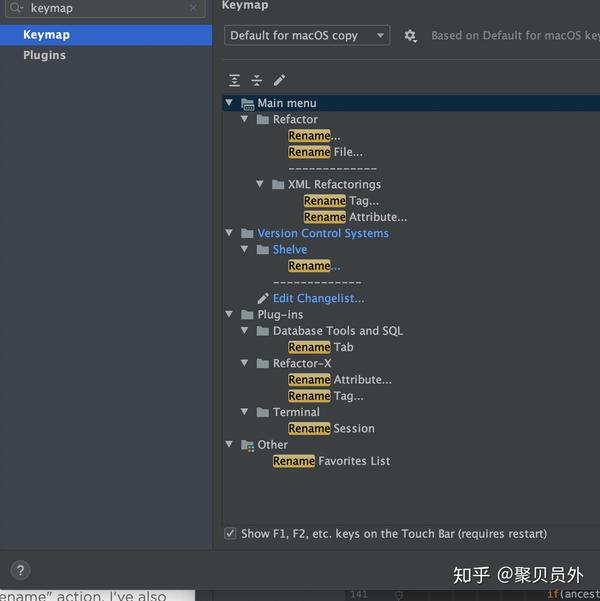The width and height of the screenshot is (600, 601).
Task: Click the Plug-ins folder icon
Action: [247, 315]
